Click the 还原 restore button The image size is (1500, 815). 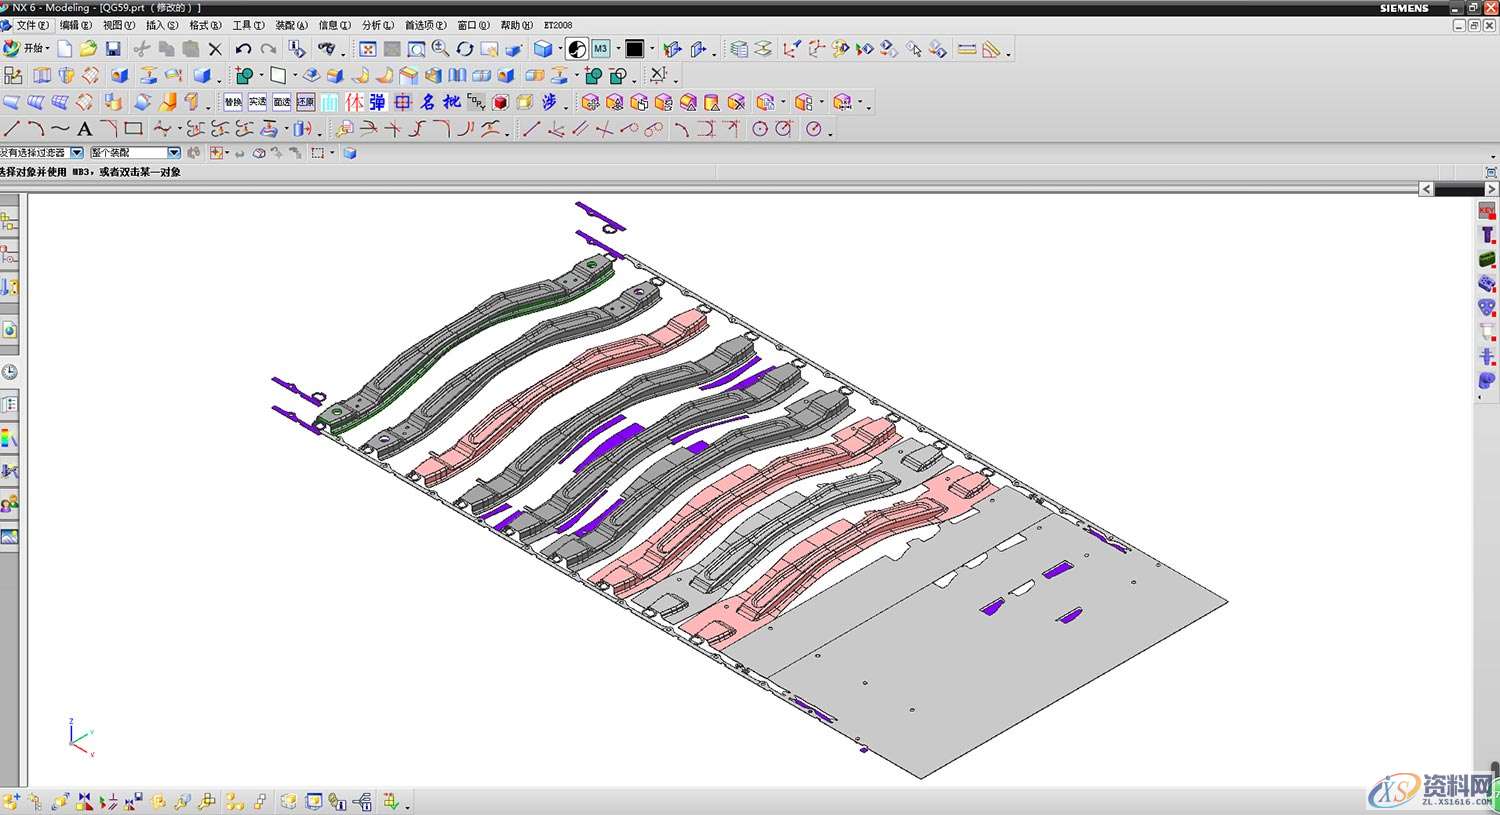(x=306, y=102)
